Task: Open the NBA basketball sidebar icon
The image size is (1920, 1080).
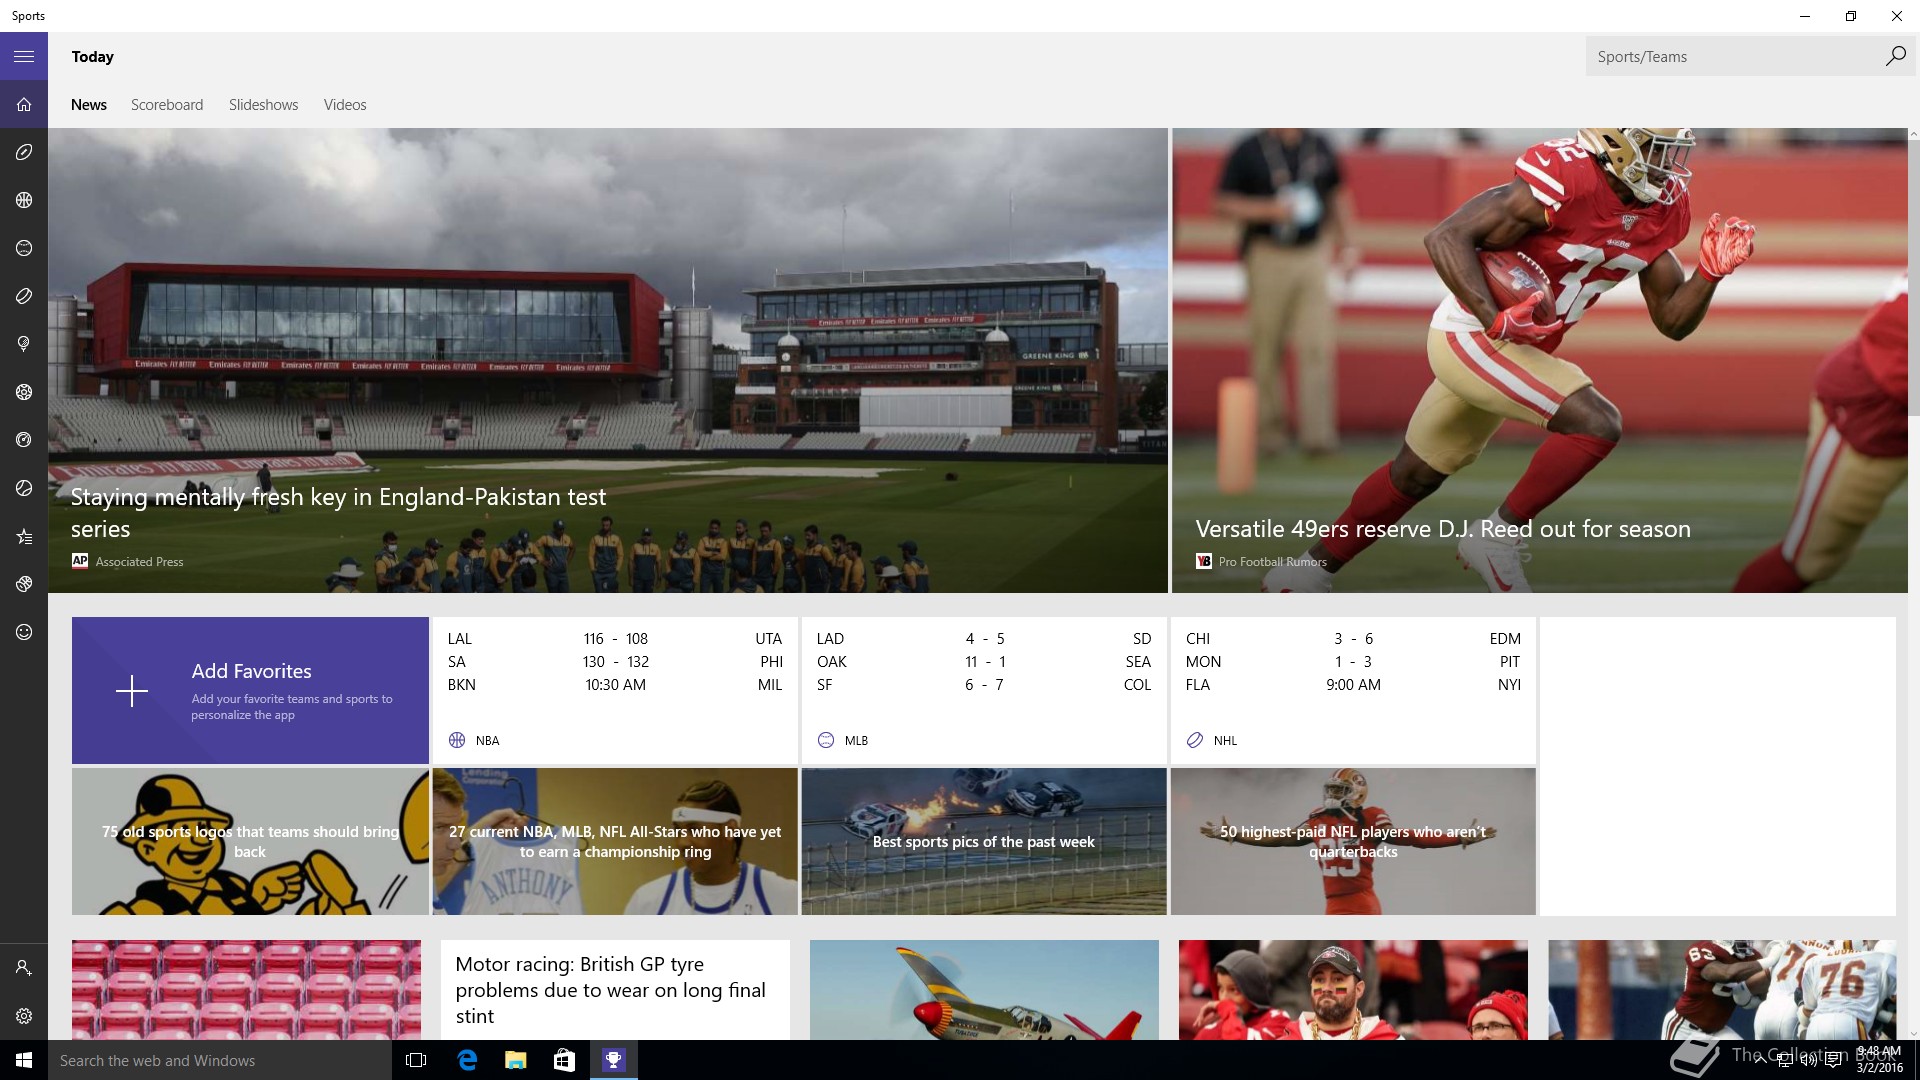Action: coord(24,200)
